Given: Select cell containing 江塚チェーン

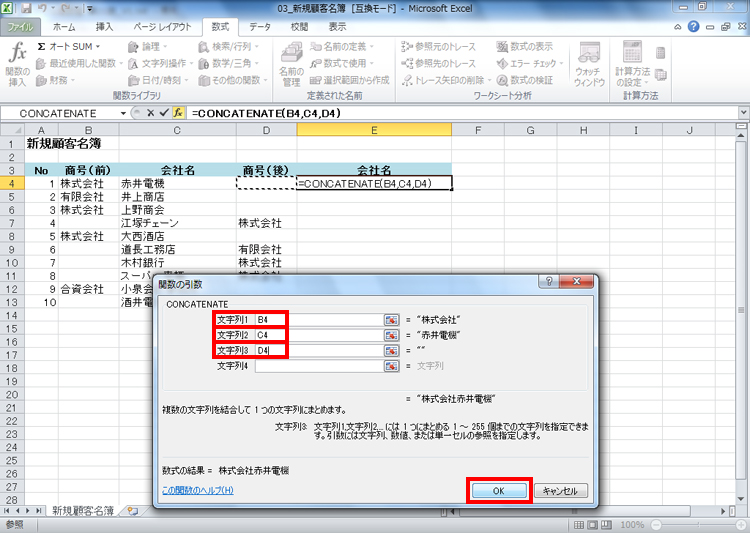Looking at the screenshot, I should (177, 223).
